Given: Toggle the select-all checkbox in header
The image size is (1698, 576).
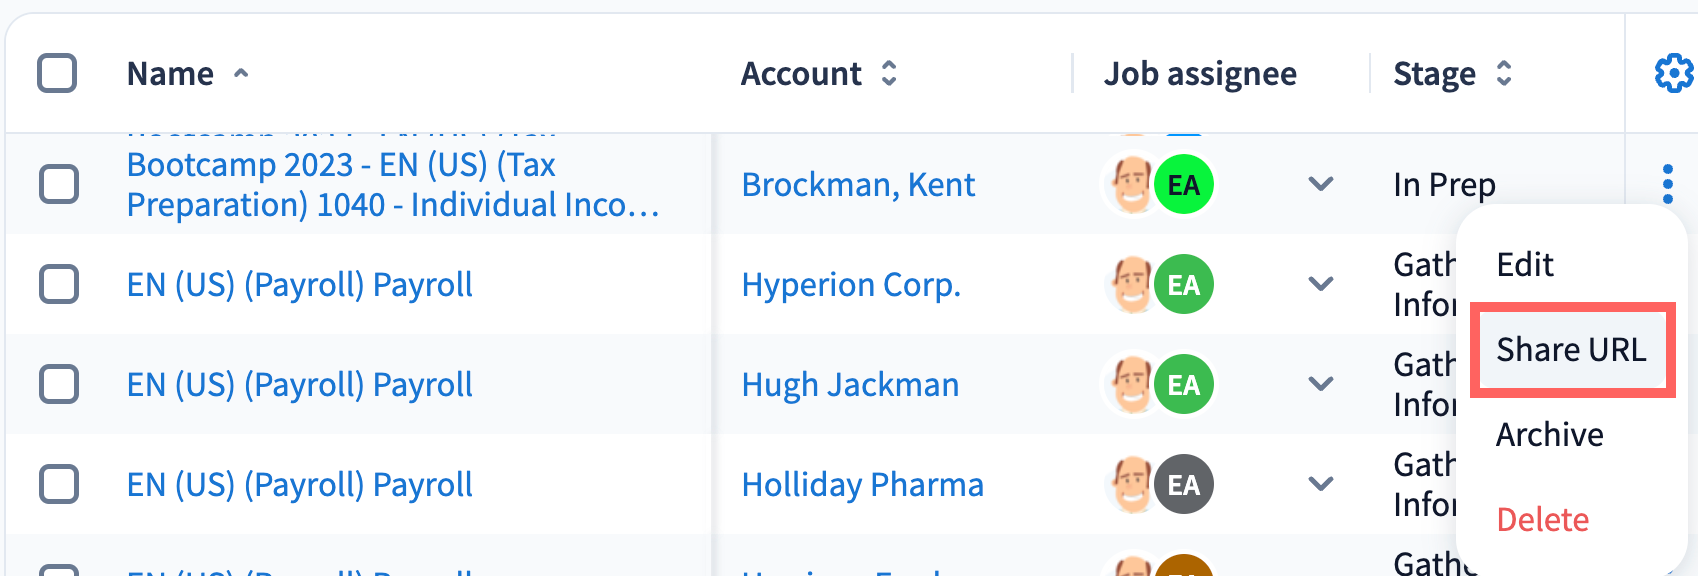Looking at the screenshot, I should coord(57,73).
